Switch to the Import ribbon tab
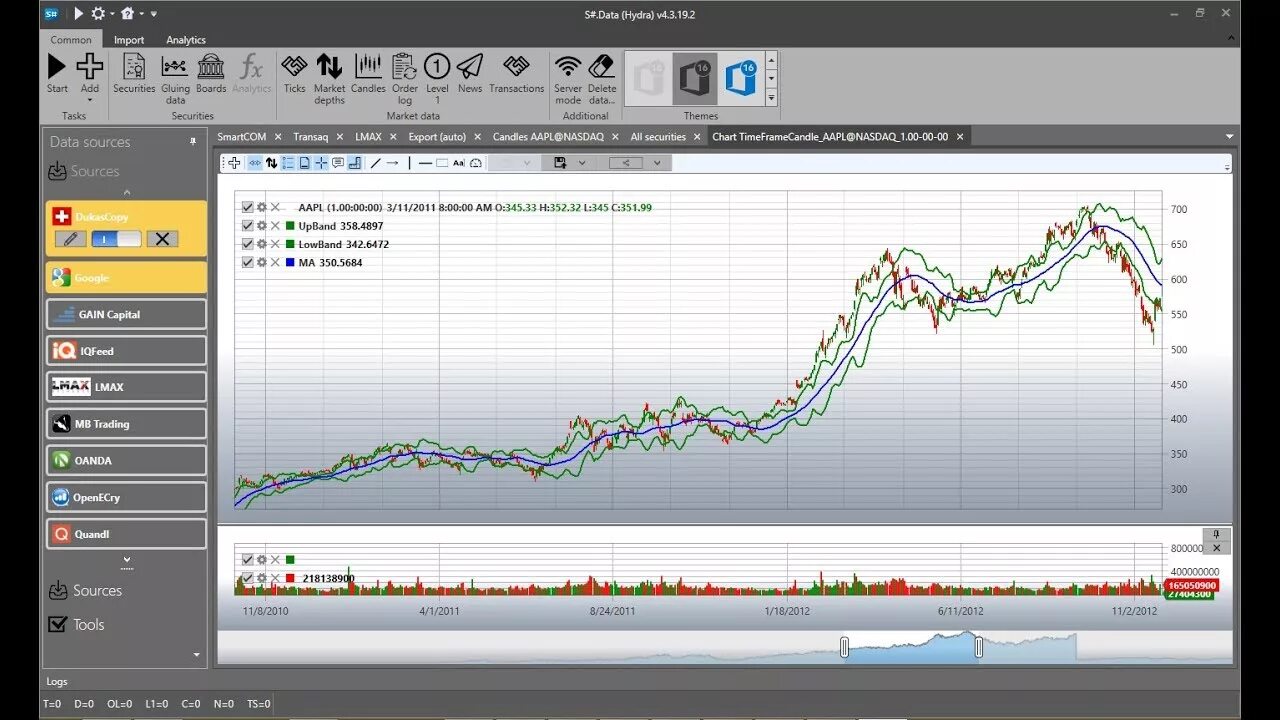Image resolution: width=1280 pixels, height=720 pixels. pos(129,40)
